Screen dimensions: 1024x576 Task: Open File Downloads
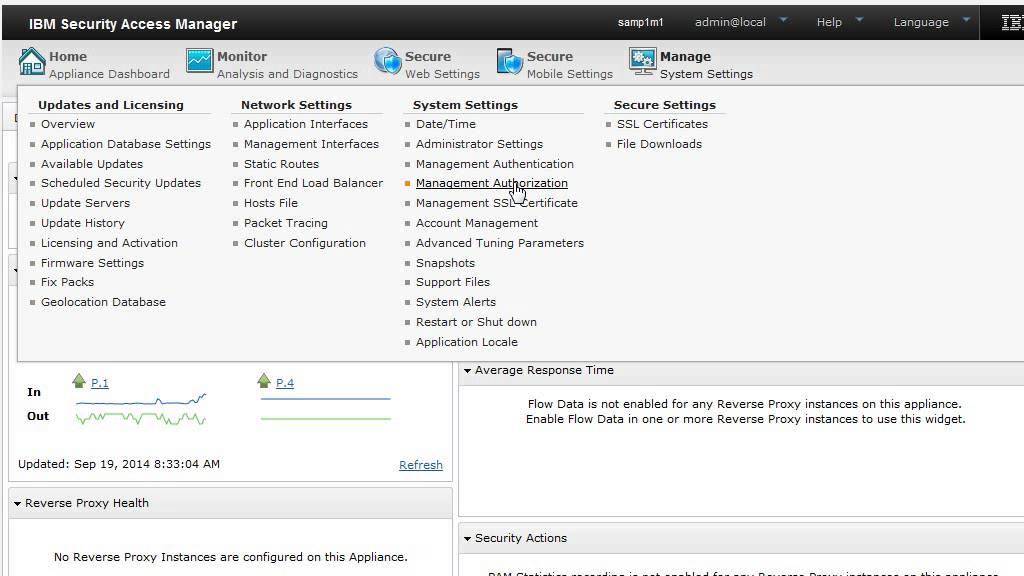tap(659, 144)
